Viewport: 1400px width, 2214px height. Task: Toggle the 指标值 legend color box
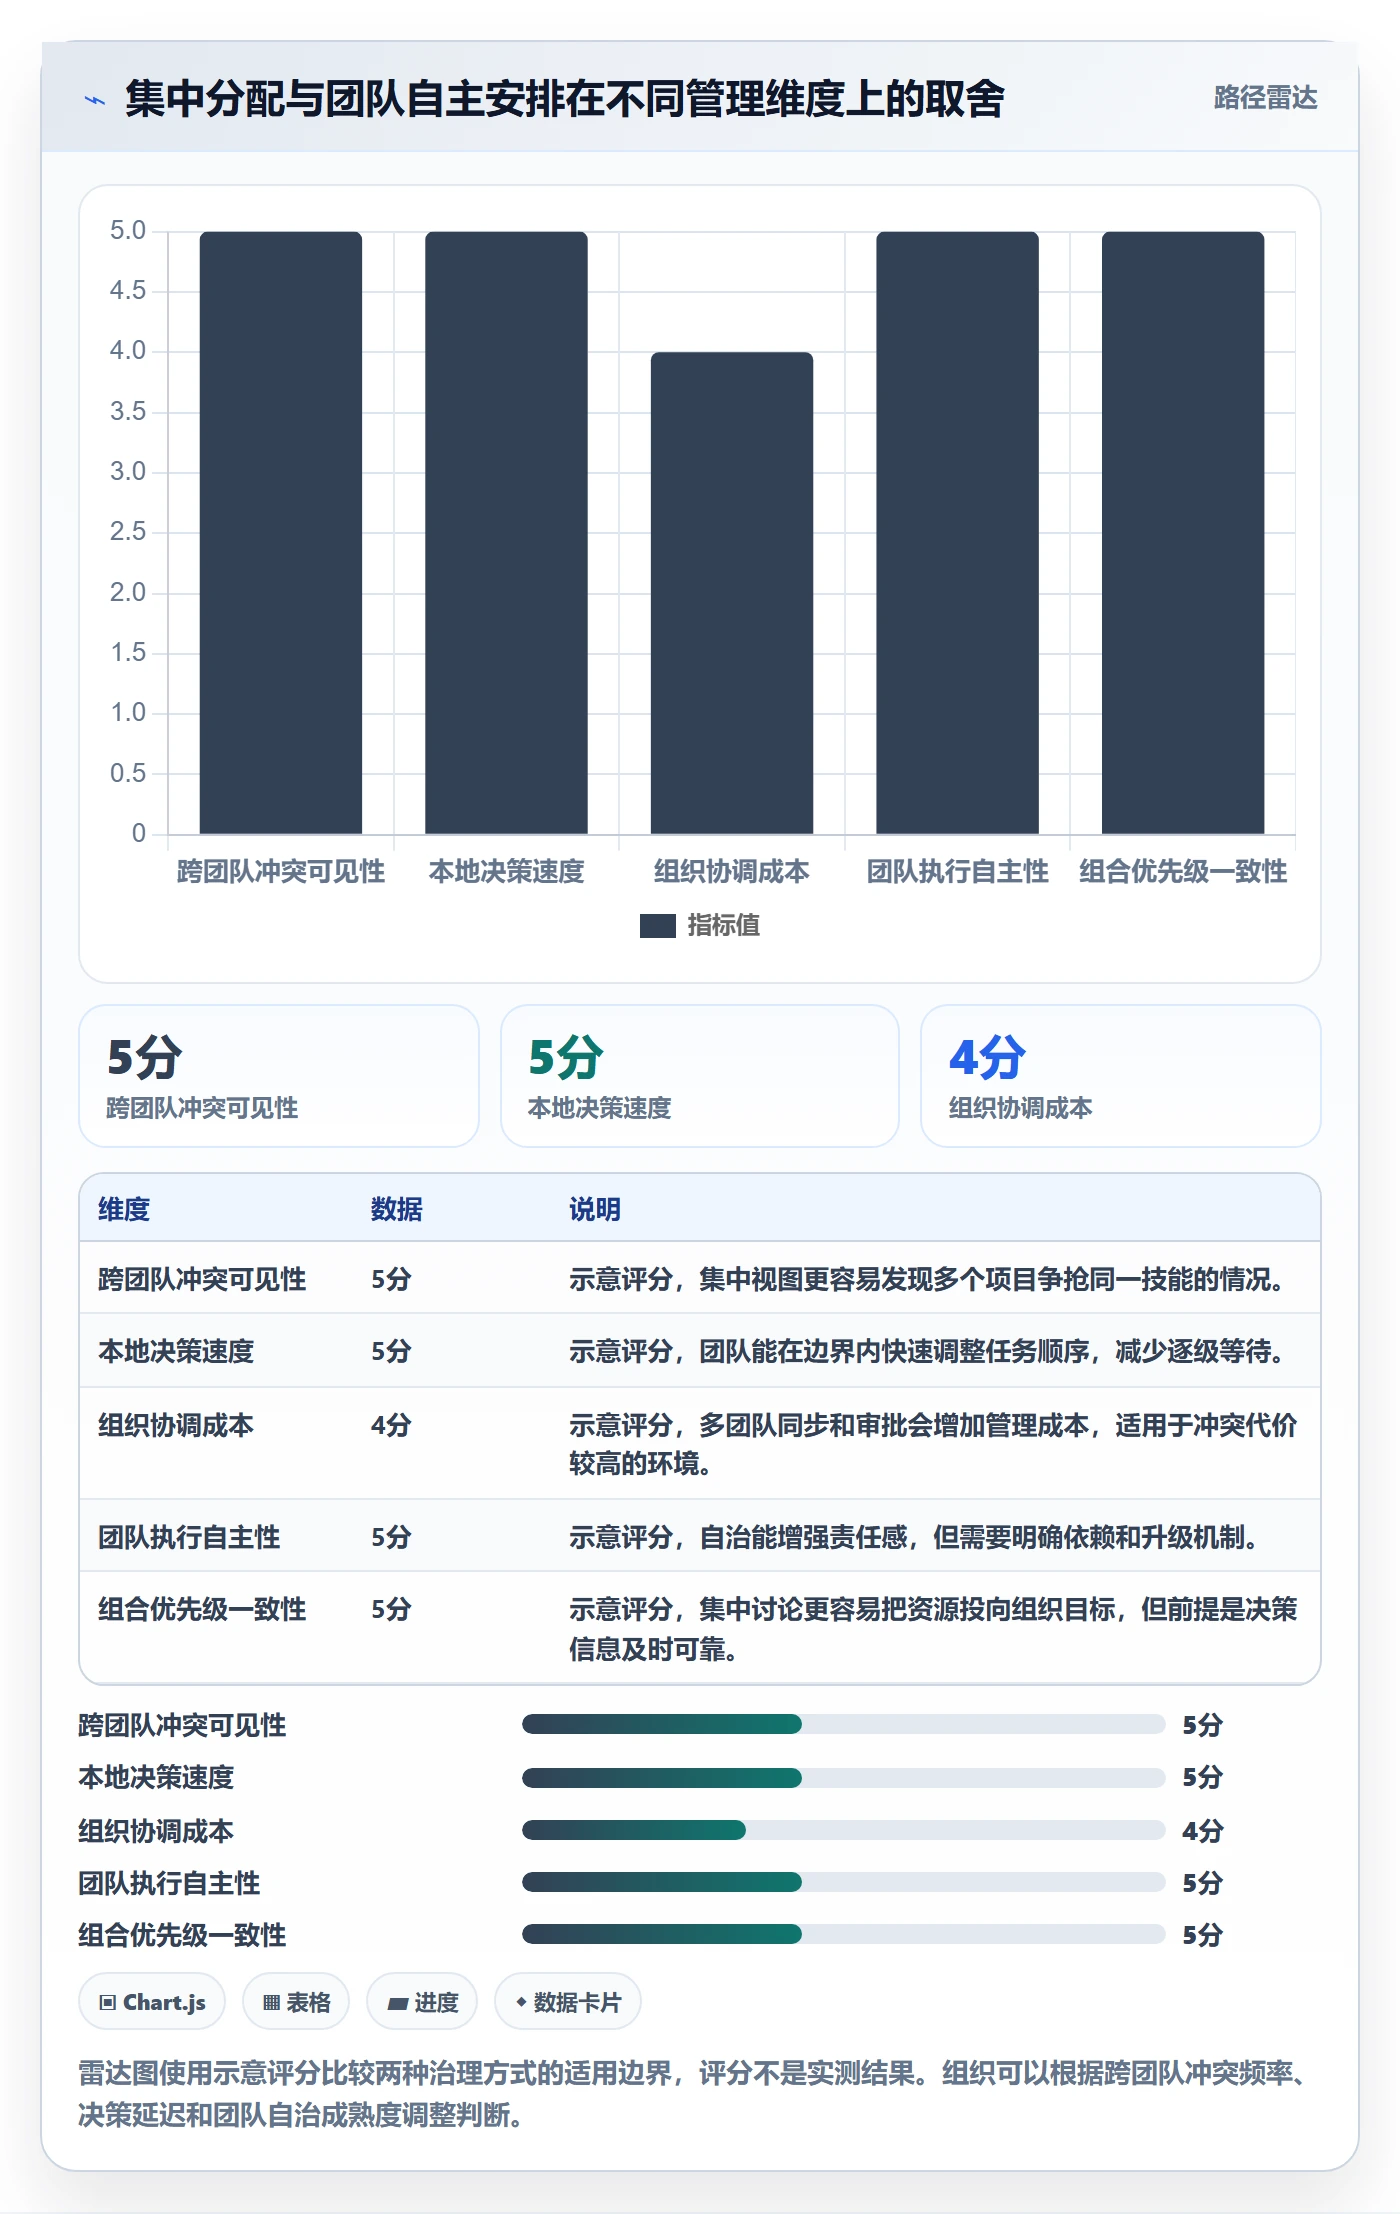pos(657,926)
